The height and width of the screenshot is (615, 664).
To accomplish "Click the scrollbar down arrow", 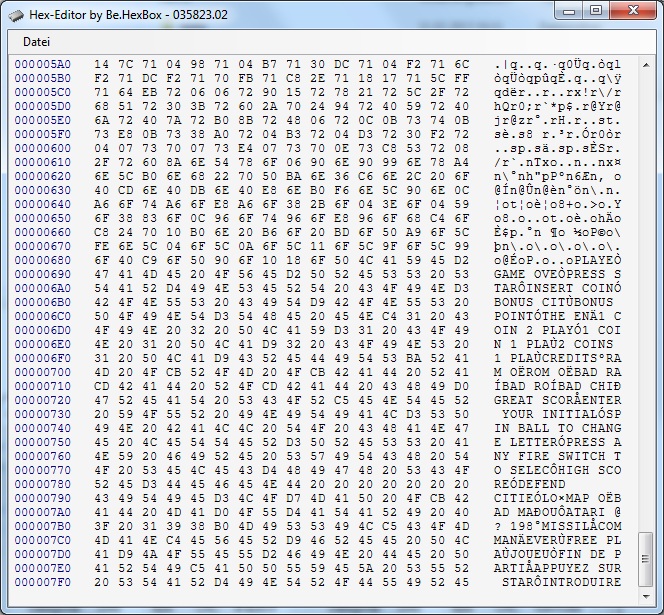I will (x=648, y=588).
